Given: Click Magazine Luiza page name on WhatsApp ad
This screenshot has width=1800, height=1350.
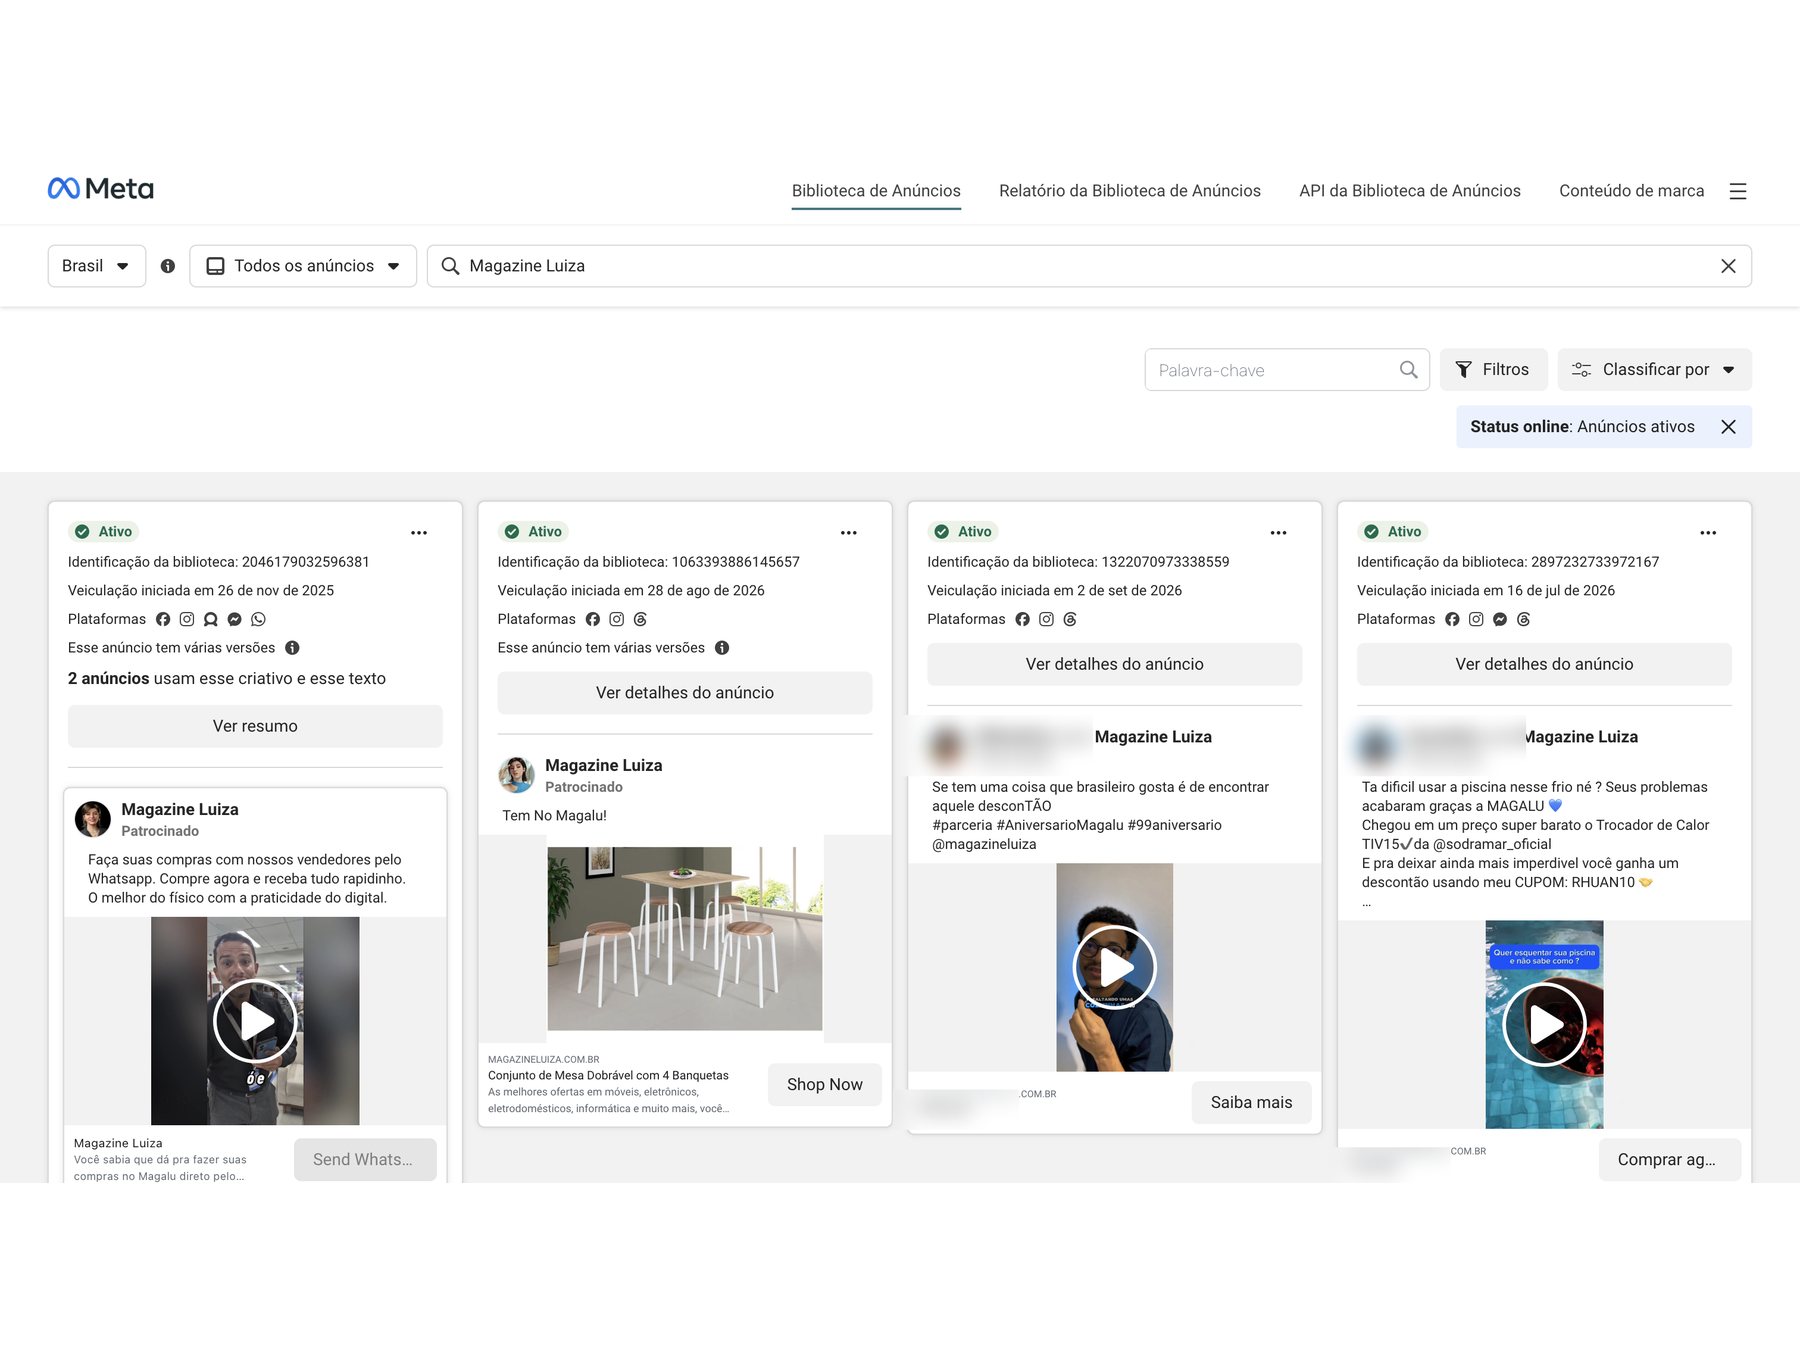Looking at the screenshot, I should click(180, 810).
